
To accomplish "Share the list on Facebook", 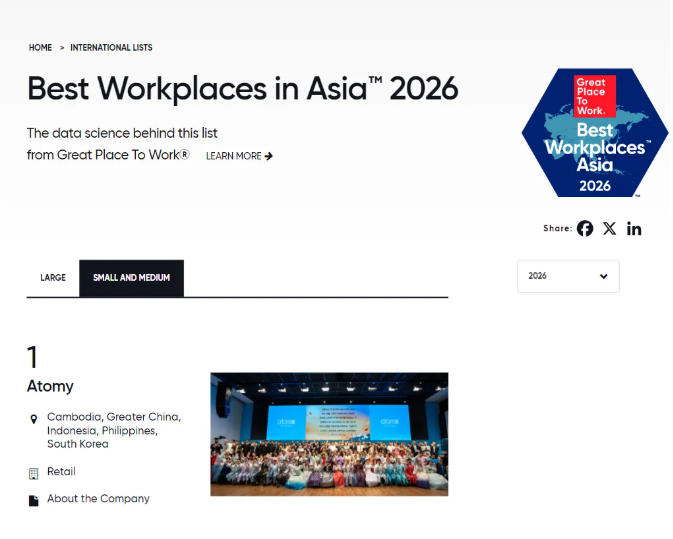I will click(585, 229).
